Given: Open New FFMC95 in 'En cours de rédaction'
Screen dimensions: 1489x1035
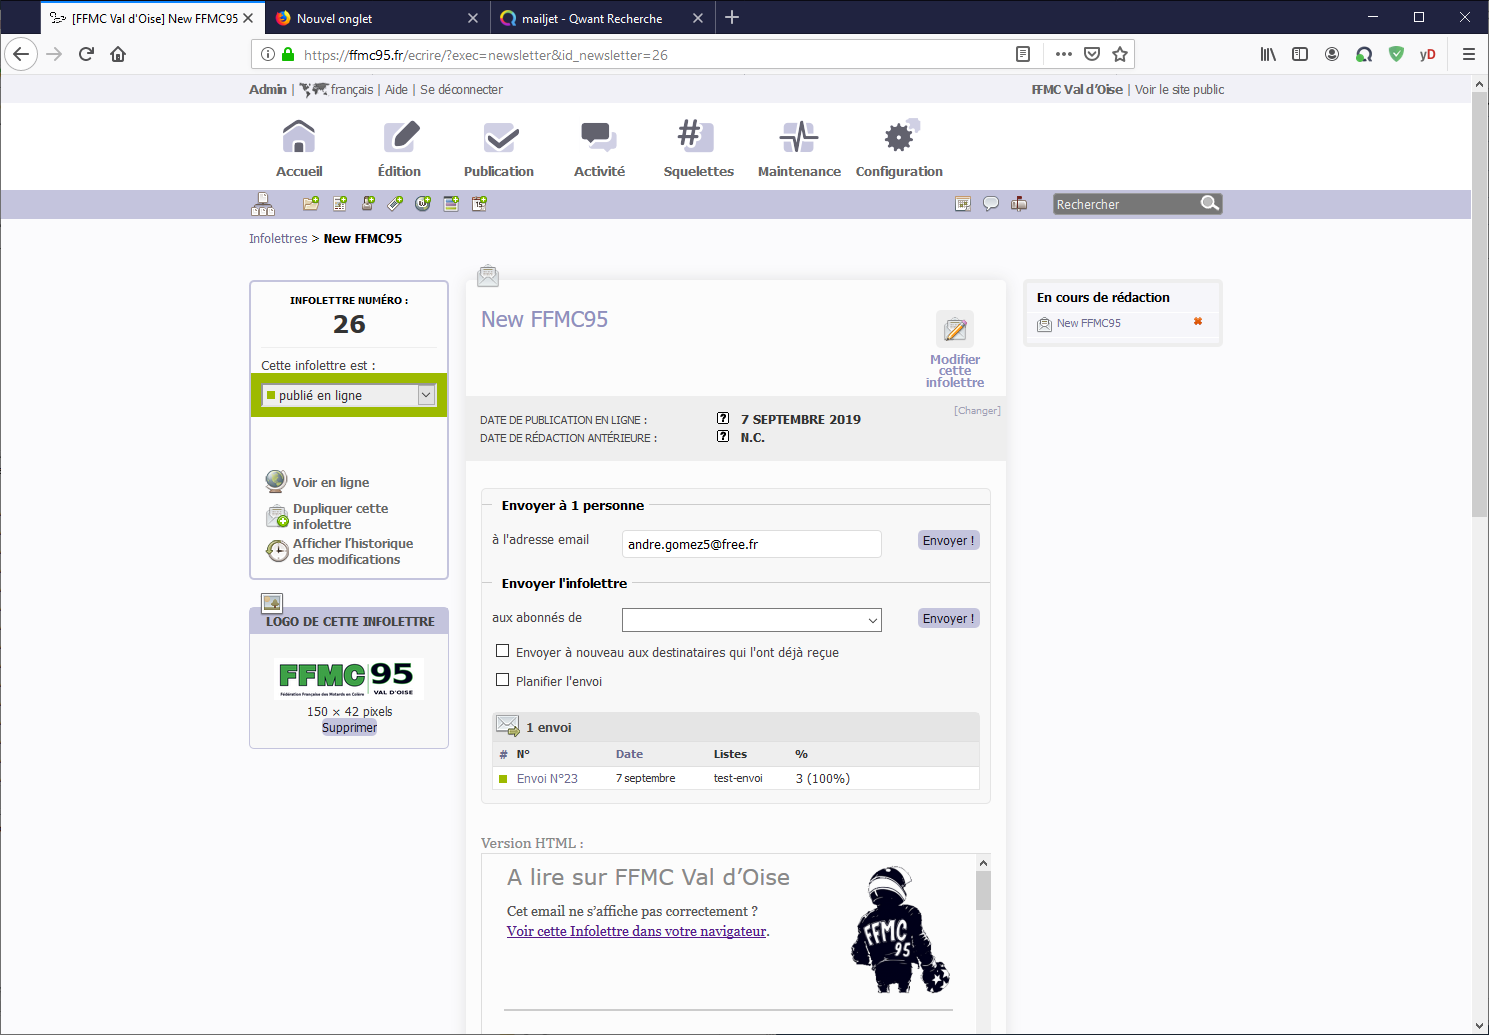Looking at the screenshot, I should [x=1088, y=323].
